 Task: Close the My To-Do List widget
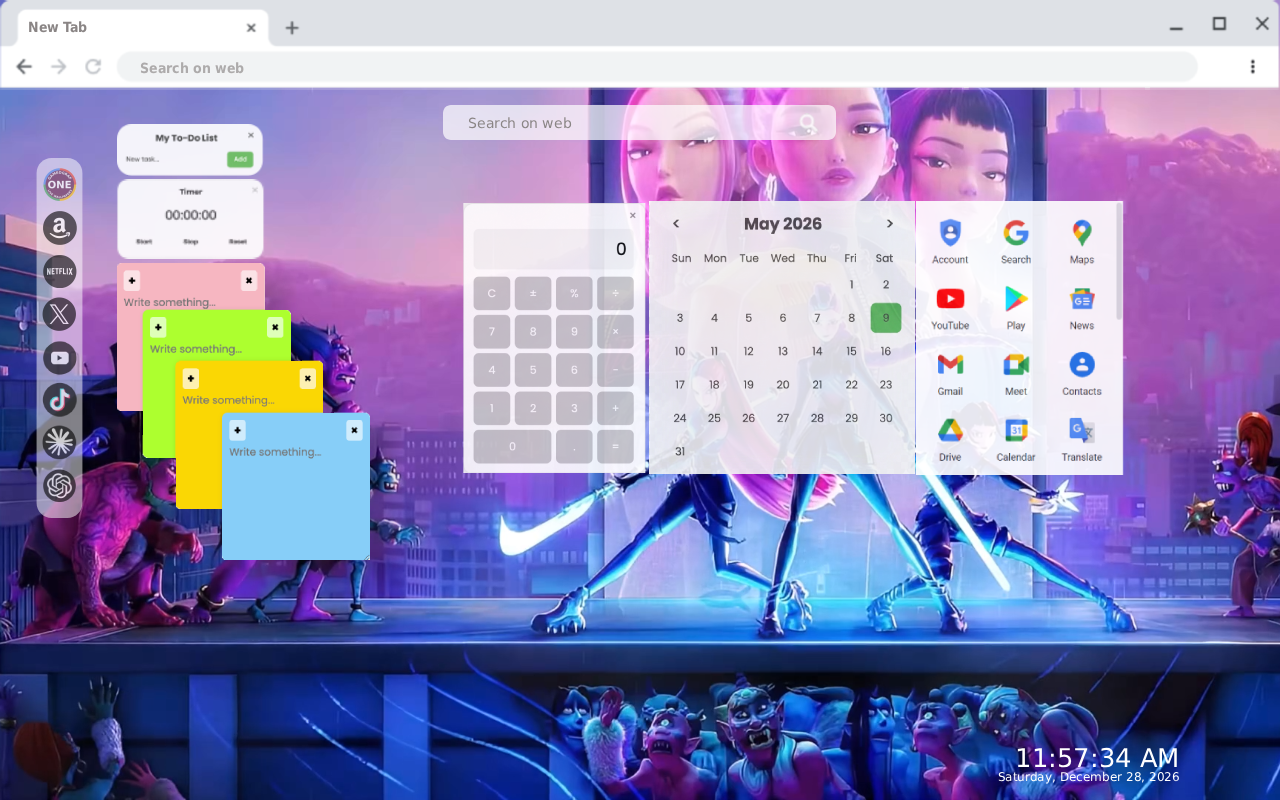251,135
